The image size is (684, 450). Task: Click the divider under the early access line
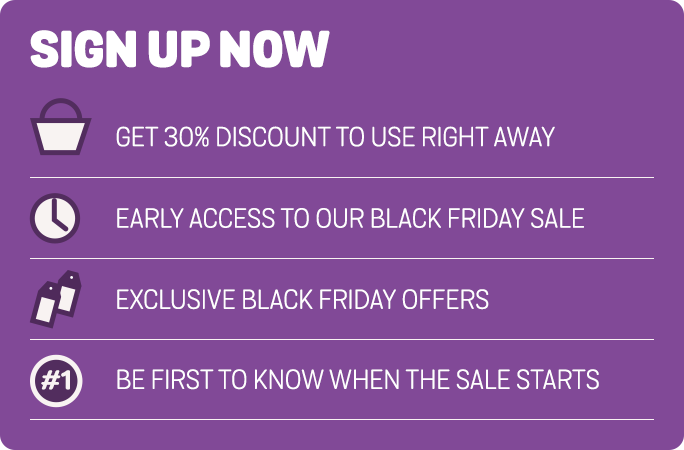342,259
